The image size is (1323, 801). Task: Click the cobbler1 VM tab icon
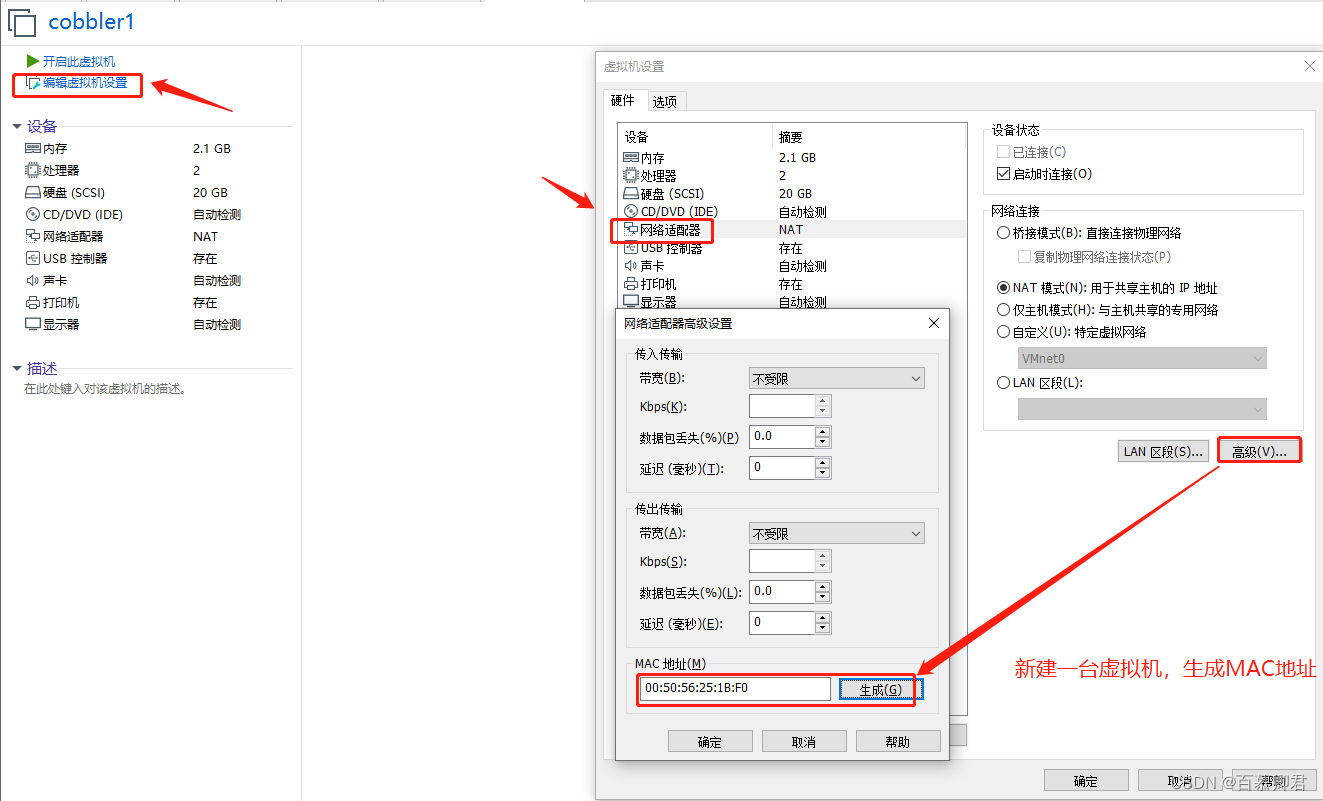(22, 22)
